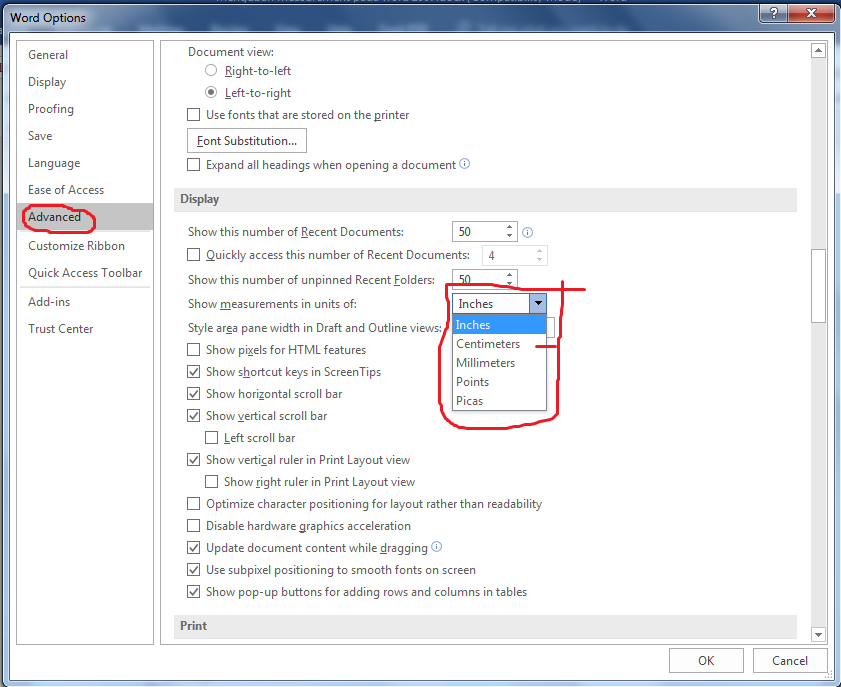Click info icon beside Update document while dragging
The image size is (841, 687).
click(x=437, y=547)
